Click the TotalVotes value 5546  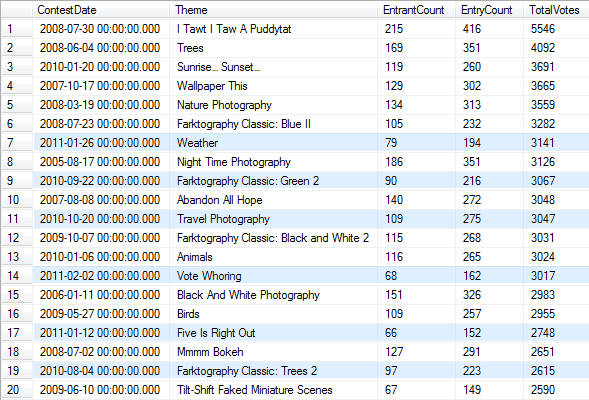(556, 29)
